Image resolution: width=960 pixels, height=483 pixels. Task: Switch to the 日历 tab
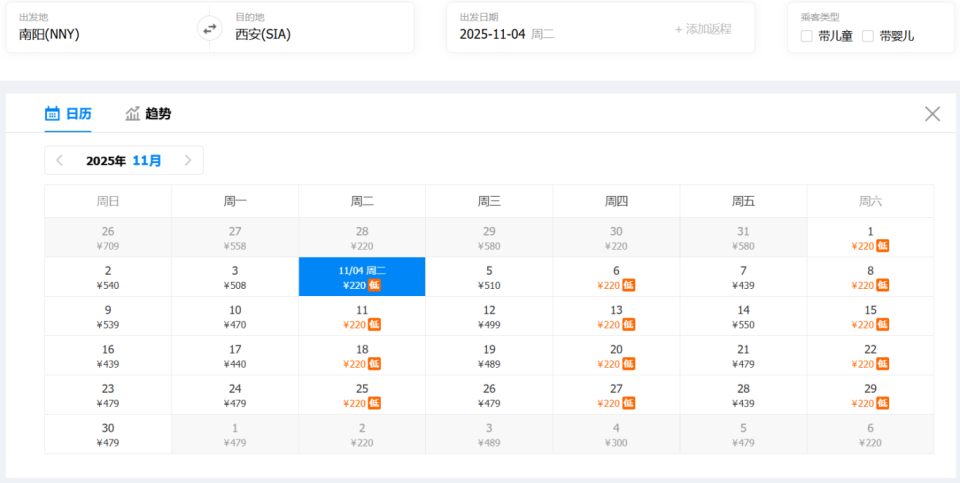[78, 114]
